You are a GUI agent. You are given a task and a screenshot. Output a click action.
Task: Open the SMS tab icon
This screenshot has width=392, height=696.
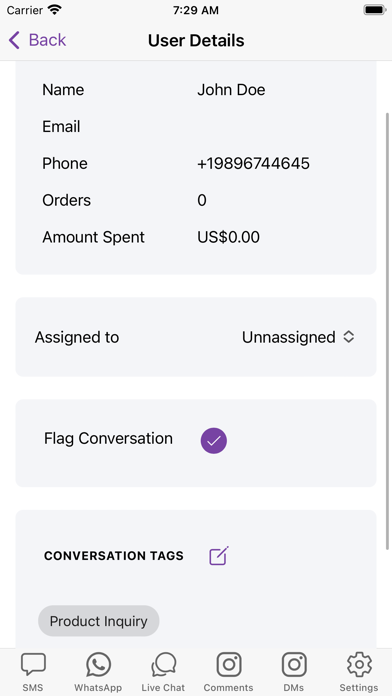(33, 664)
